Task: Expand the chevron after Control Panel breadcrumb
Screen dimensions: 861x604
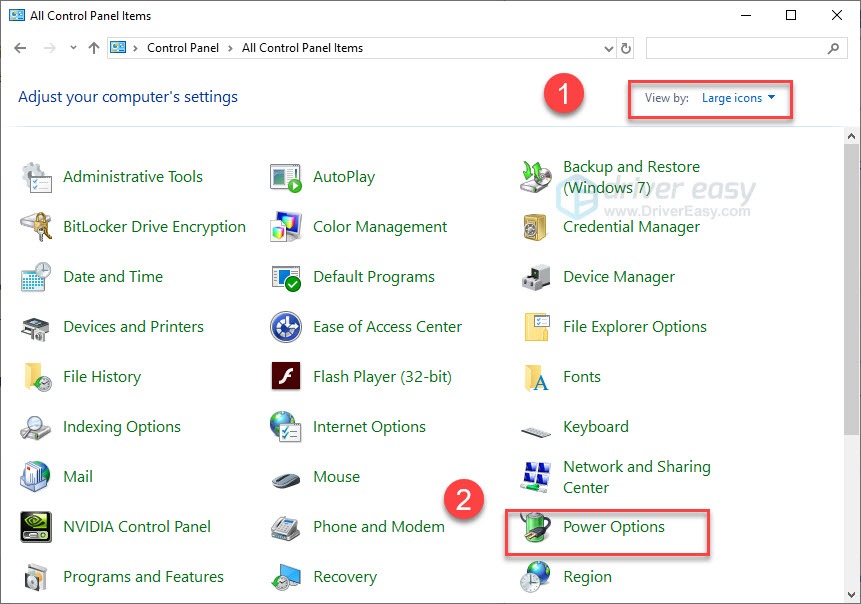Action: [231, 48]
